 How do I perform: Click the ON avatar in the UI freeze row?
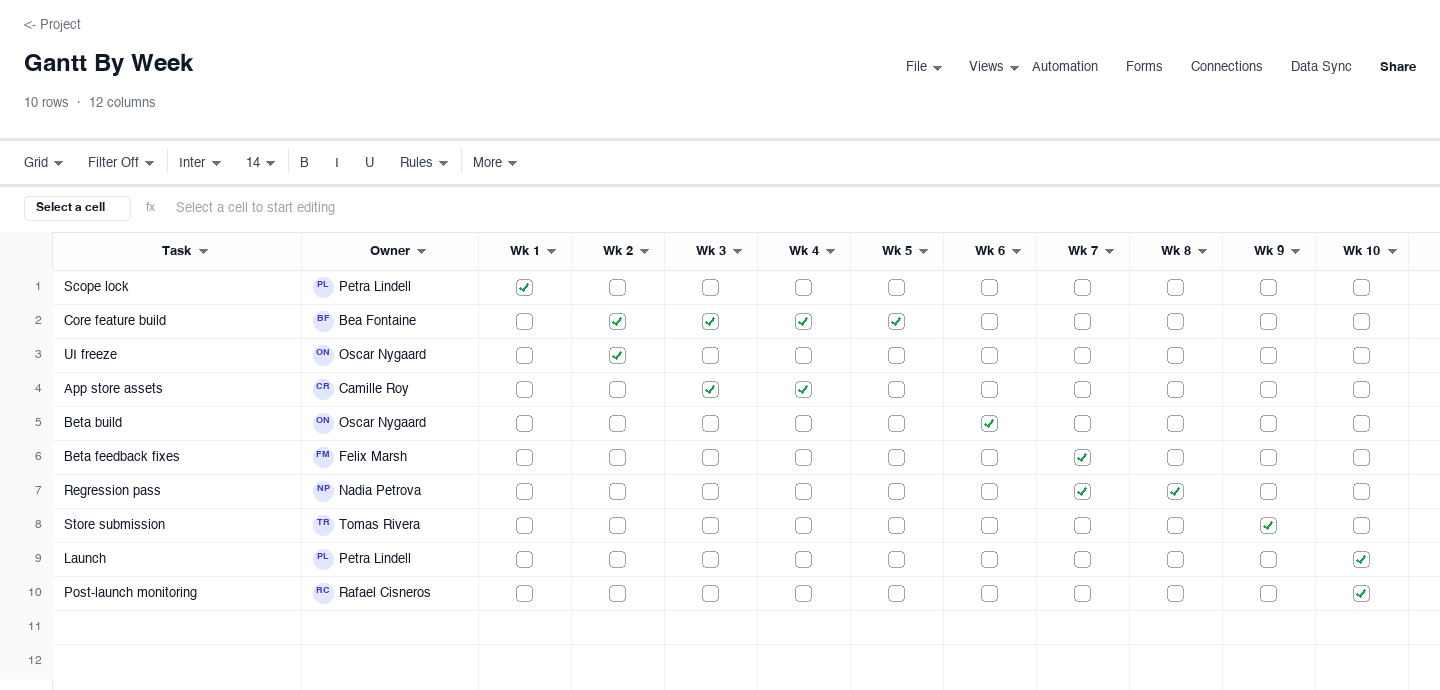pyautogui.click(x=323, y=355)
